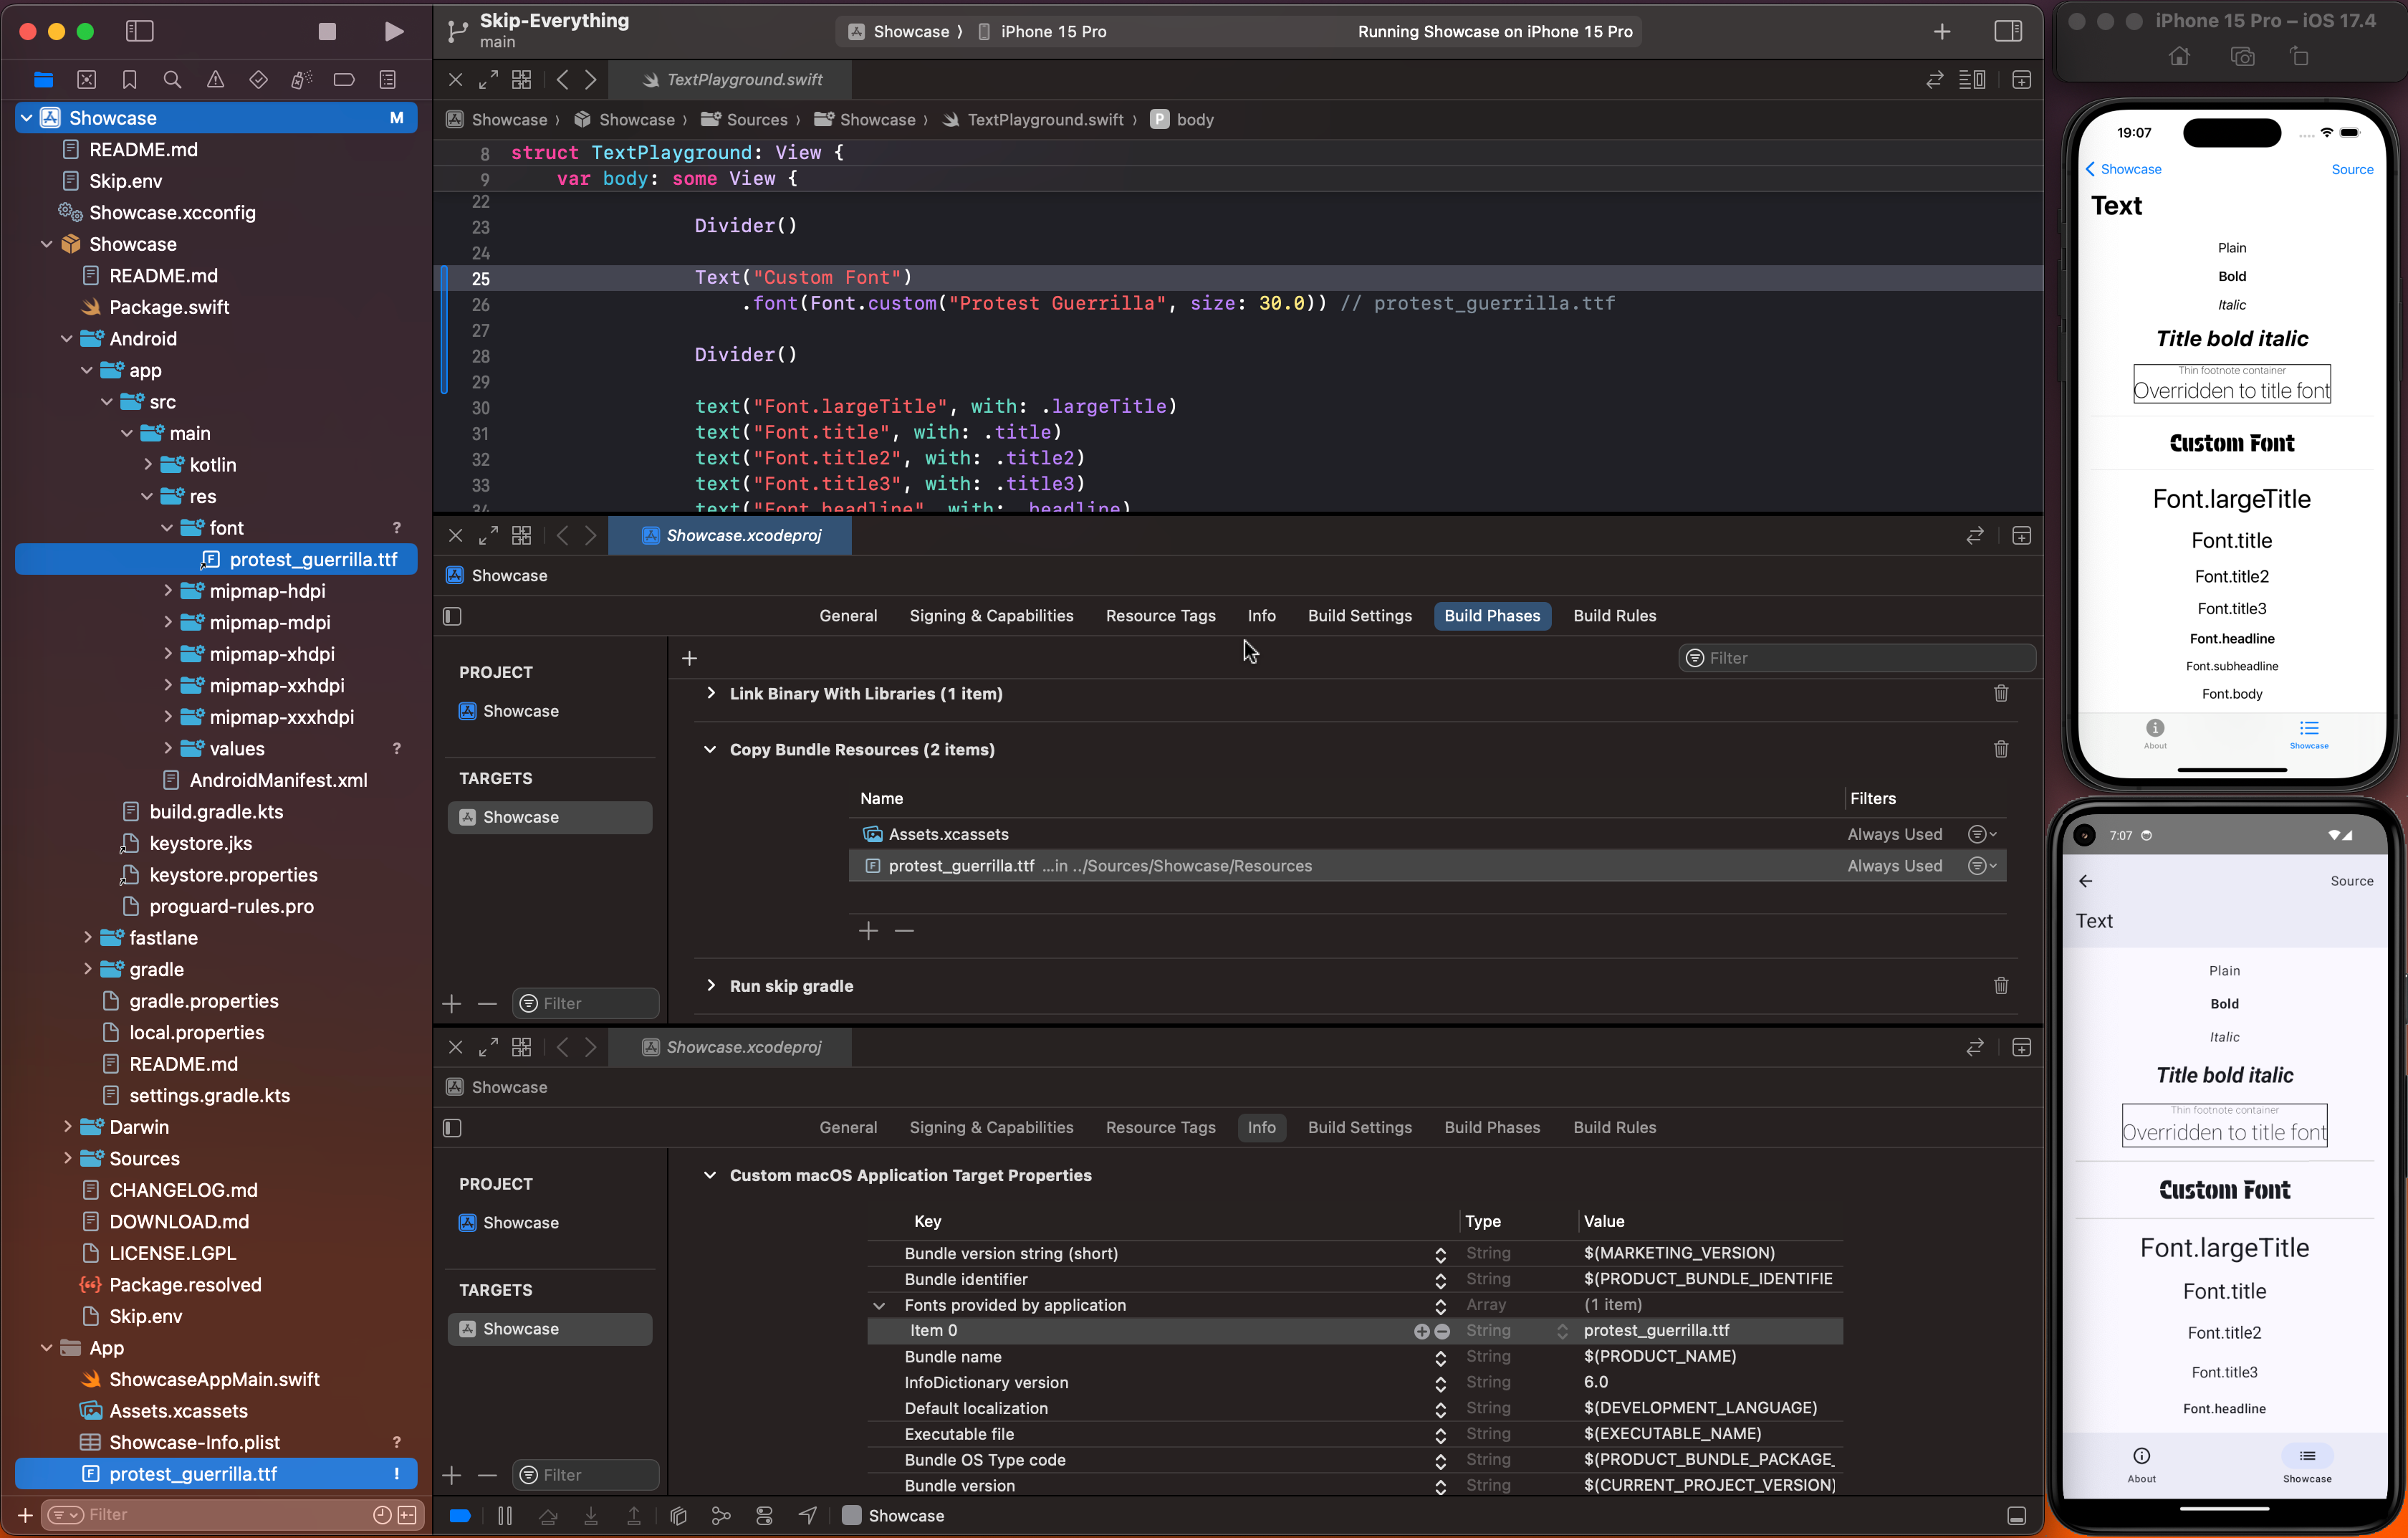Delete the Link Binary With Libraries phase via trash

2000,693
